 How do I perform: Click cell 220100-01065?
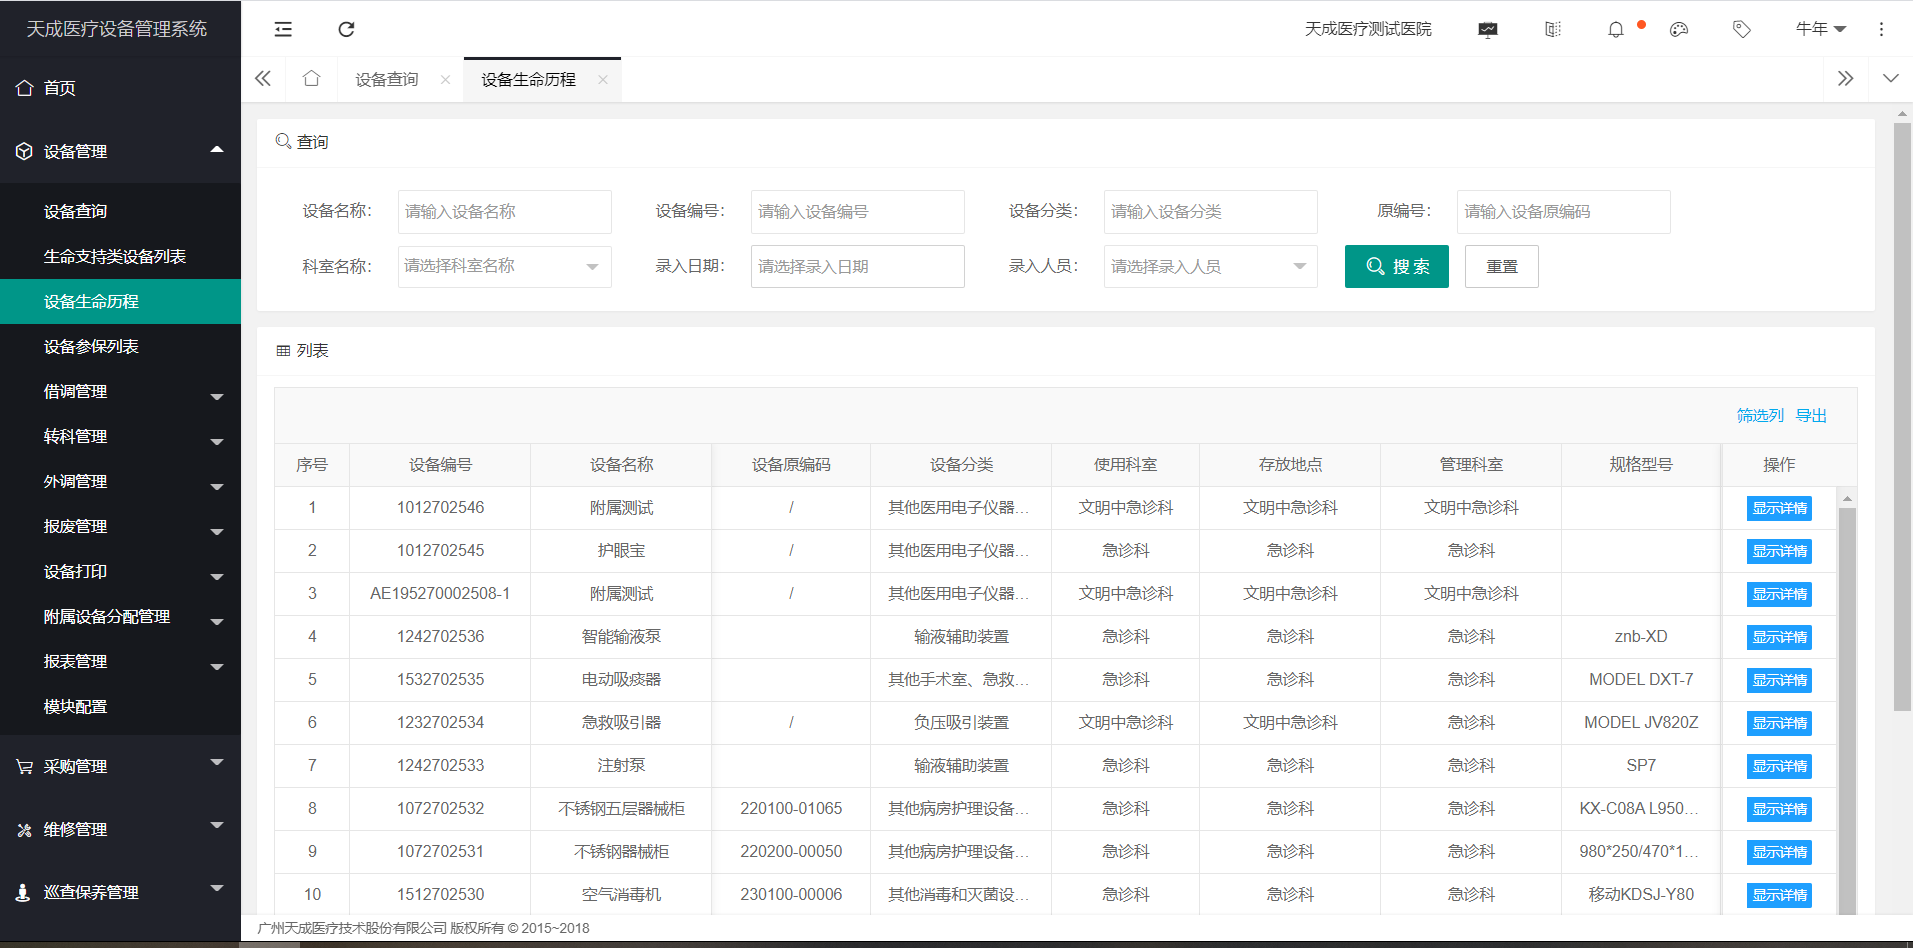[791, 809]
